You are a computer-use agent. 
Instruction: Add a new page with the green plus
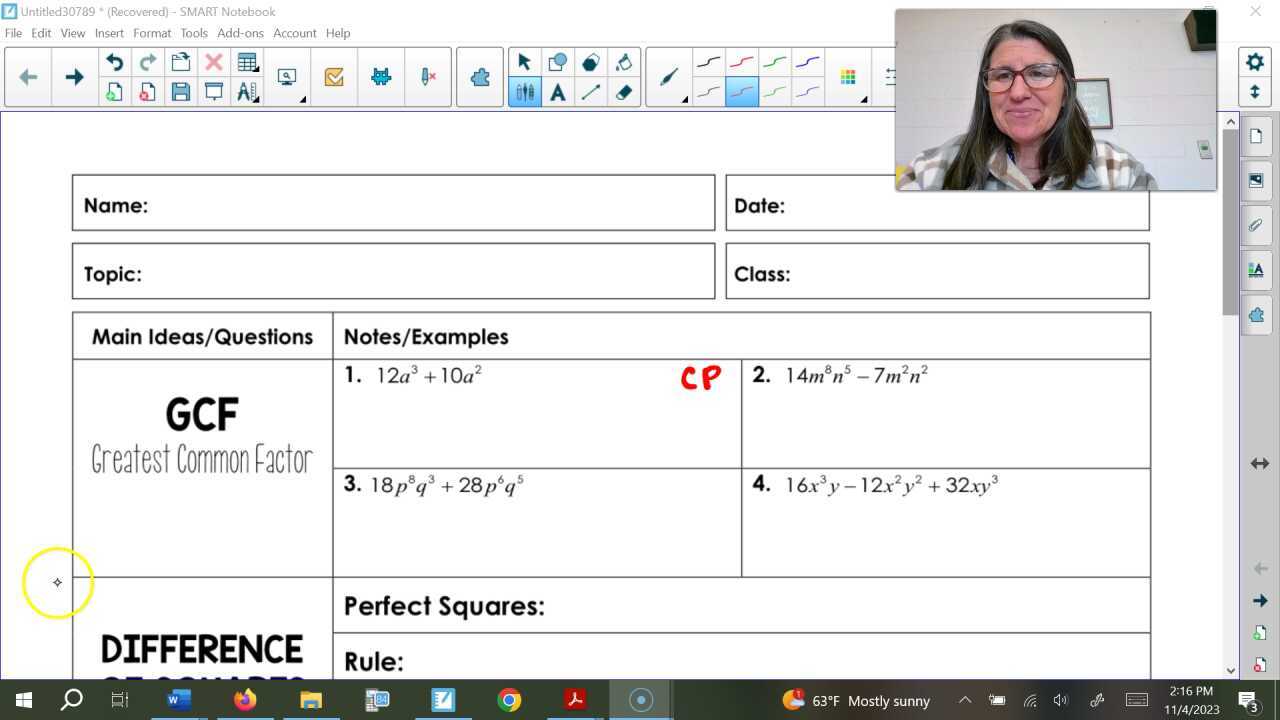[x=115, y=93]
